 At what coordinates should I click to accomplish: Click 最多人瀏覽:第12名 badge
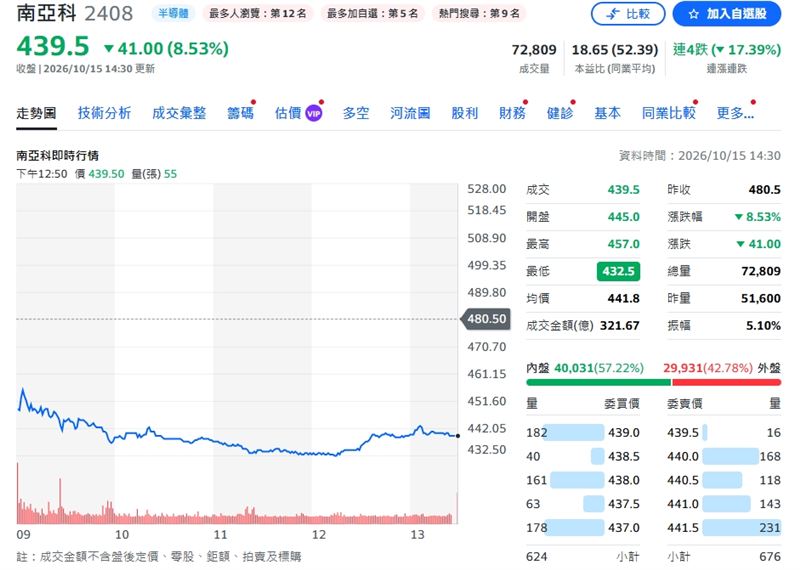pyautogui.click(x=258, y=13)
